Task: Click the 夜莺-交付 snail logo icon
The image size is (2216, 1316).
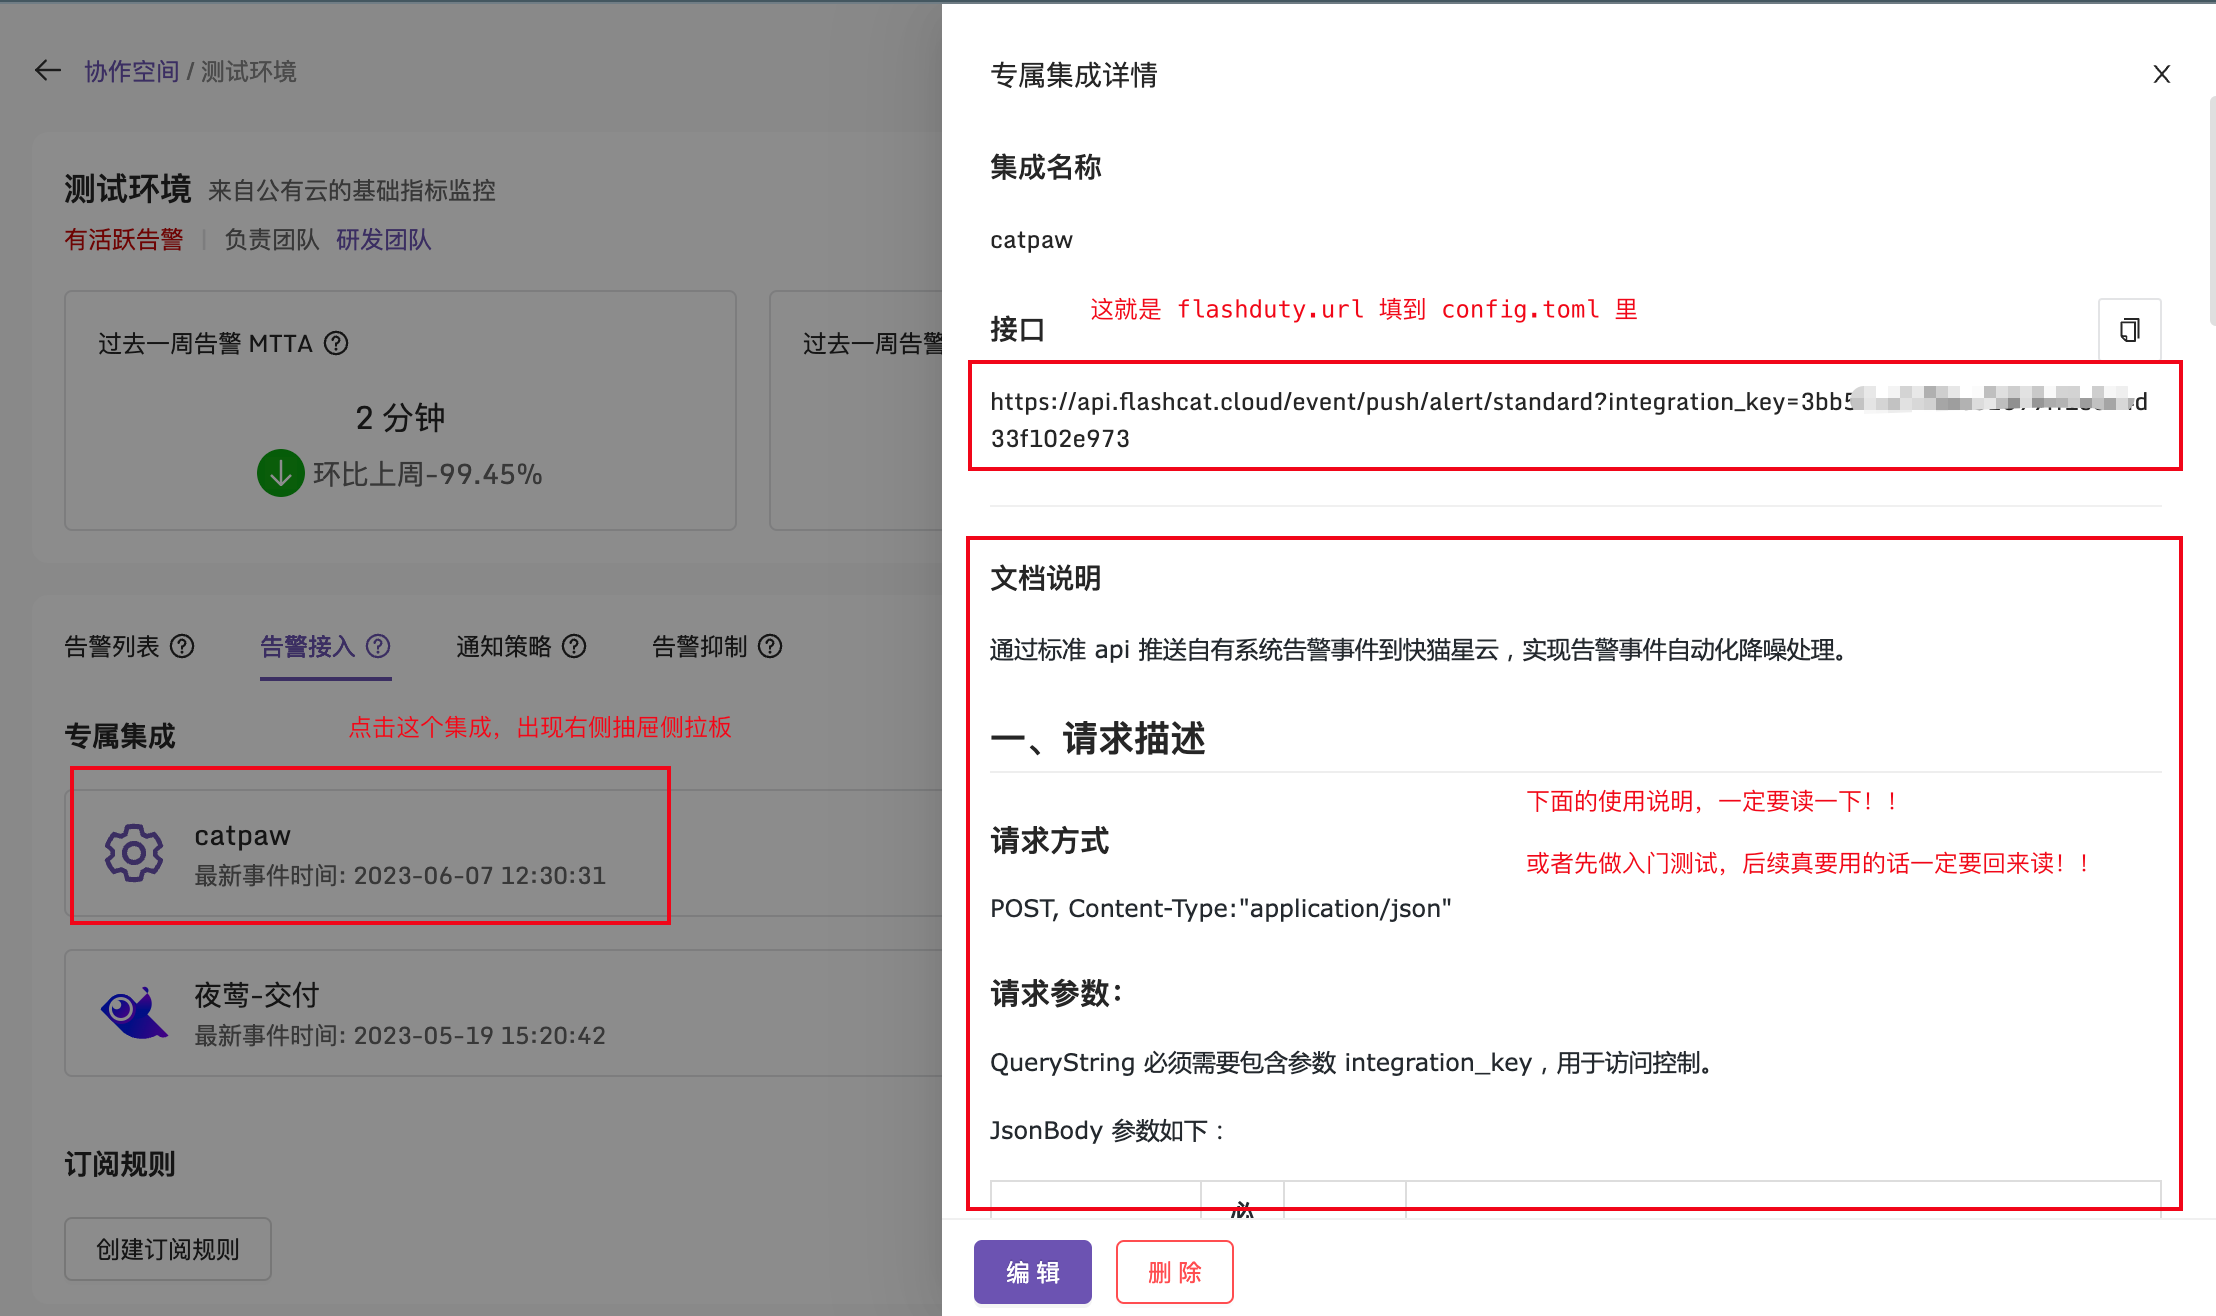Action: click(133, 1012)
